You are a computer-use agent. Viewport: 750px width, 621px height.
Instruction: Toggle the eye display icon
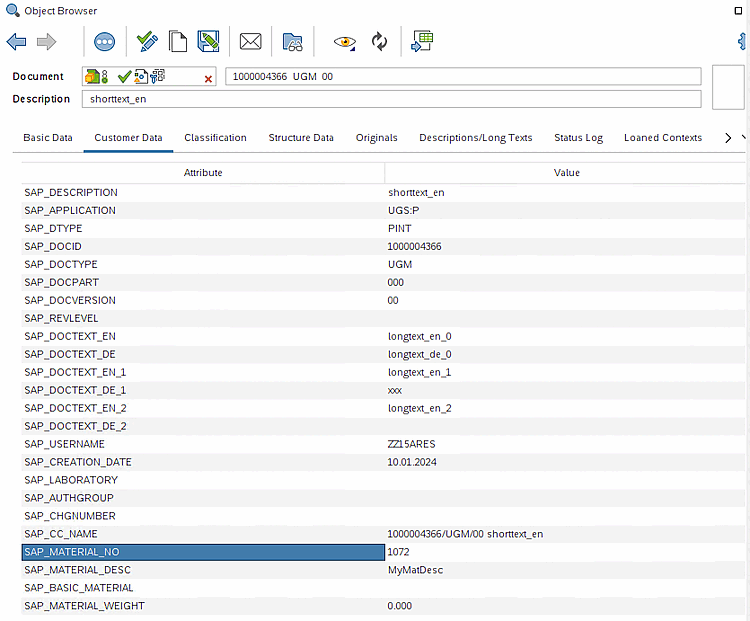344,42
